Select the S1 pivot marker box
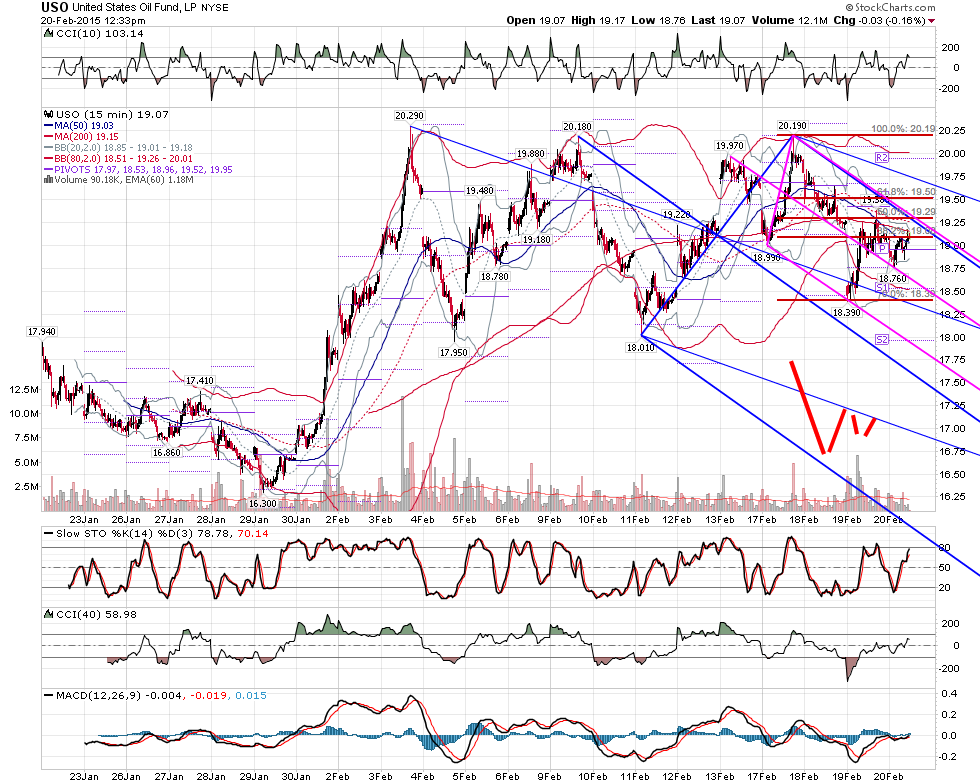Image resolution: width=980 pixels, height=783 pixels. click(882, 287)
